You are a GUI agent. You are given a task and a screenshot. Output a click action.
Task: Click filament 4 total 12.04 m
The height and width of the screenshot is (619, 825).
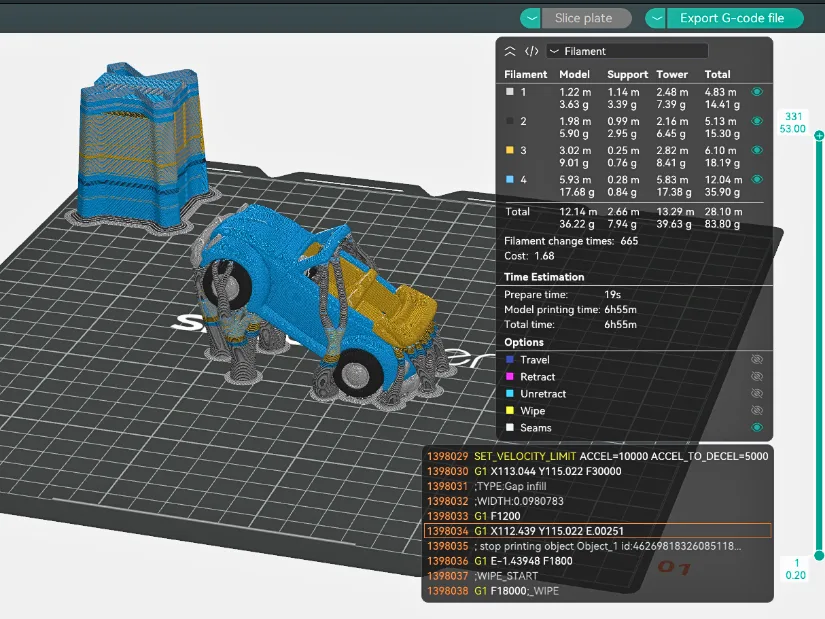[723, 179]
